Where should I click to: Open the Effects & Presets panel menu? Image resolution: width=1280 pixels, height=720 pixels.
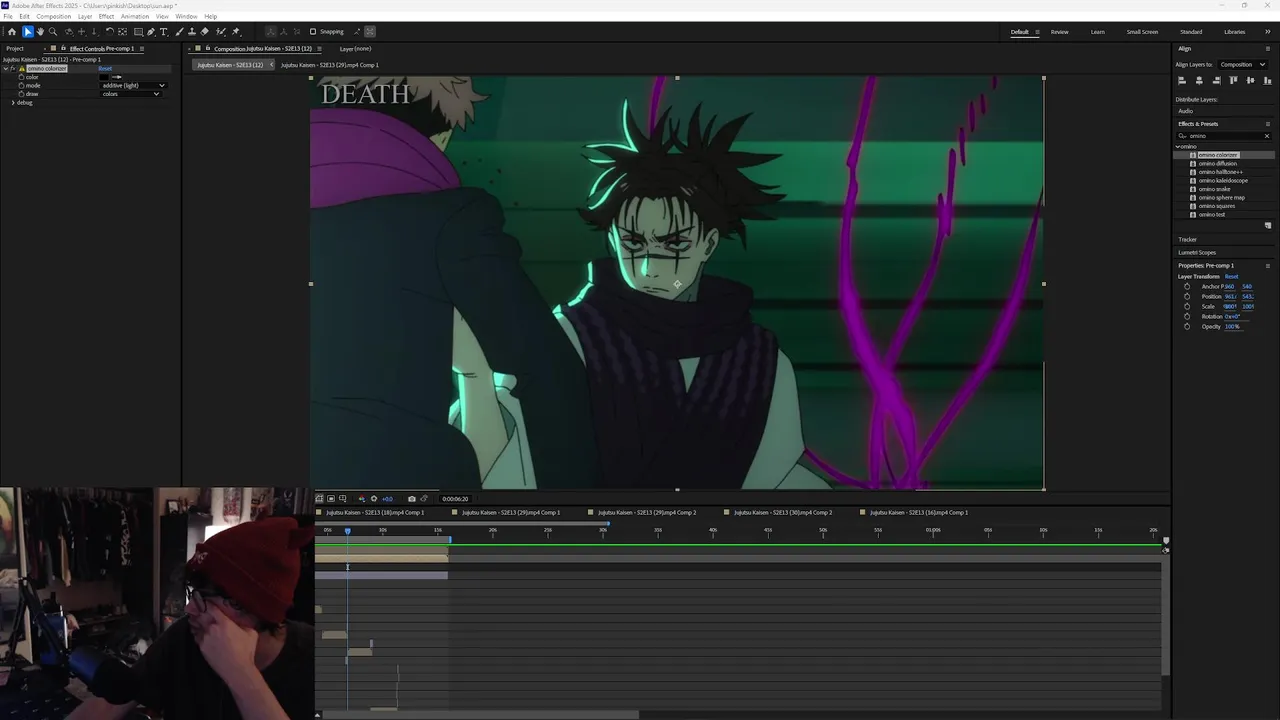1268,124
